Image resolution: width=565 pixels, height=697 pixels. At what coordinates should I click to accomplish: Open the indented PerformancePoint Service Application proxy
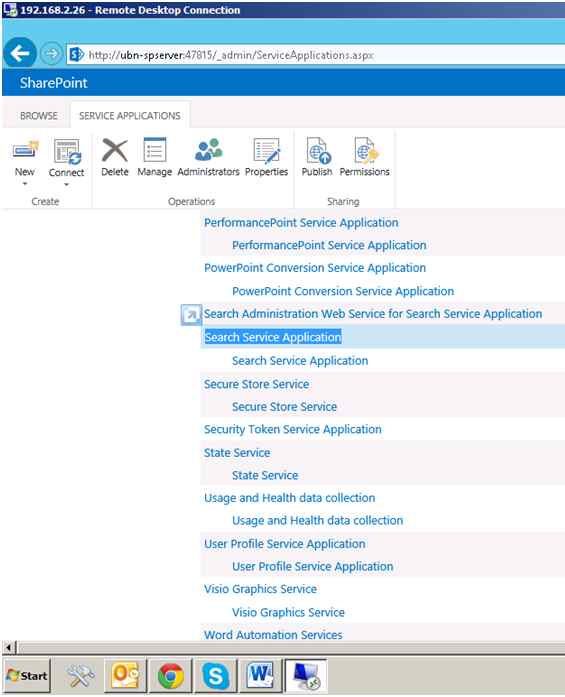click(329, 245)
